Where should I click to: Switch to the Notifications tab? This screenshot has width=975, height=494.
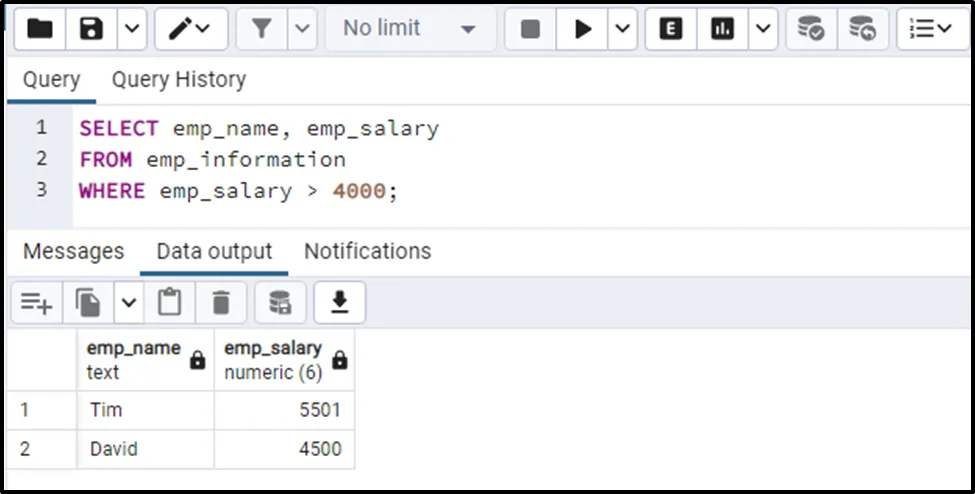[367, 251]
